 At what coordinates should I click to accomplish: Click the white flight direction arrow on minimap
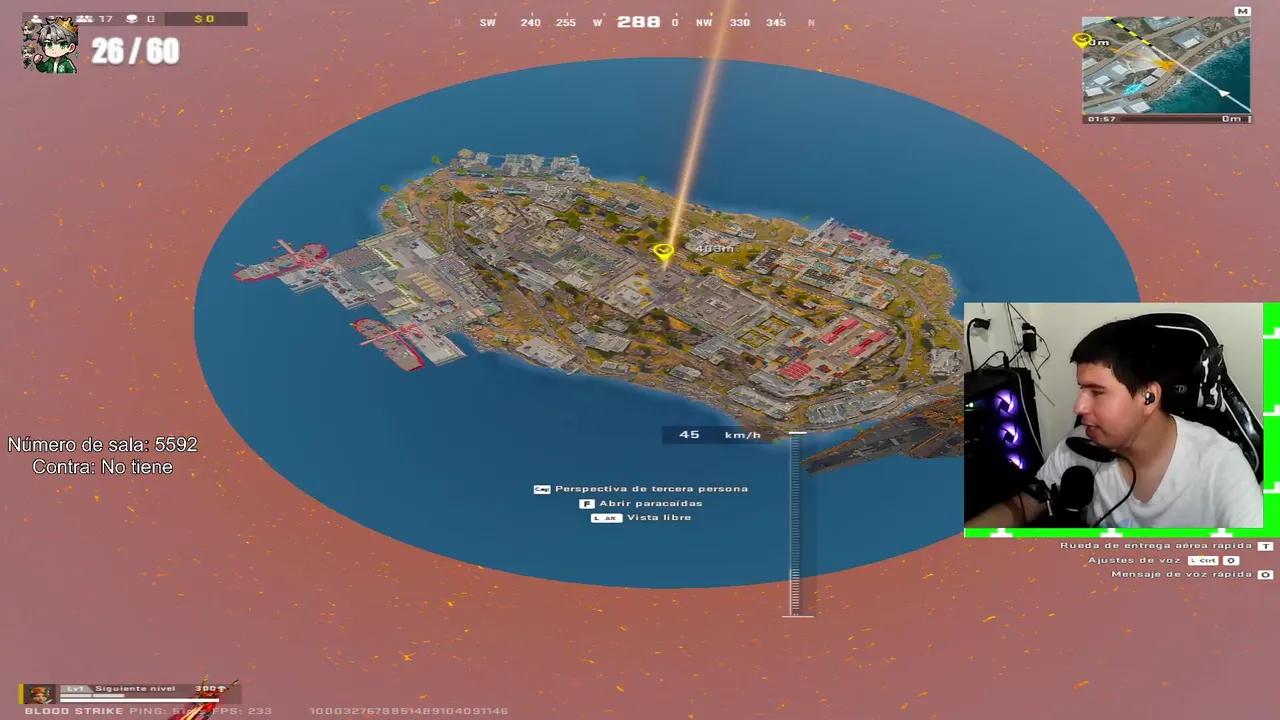pos(1224,92)
